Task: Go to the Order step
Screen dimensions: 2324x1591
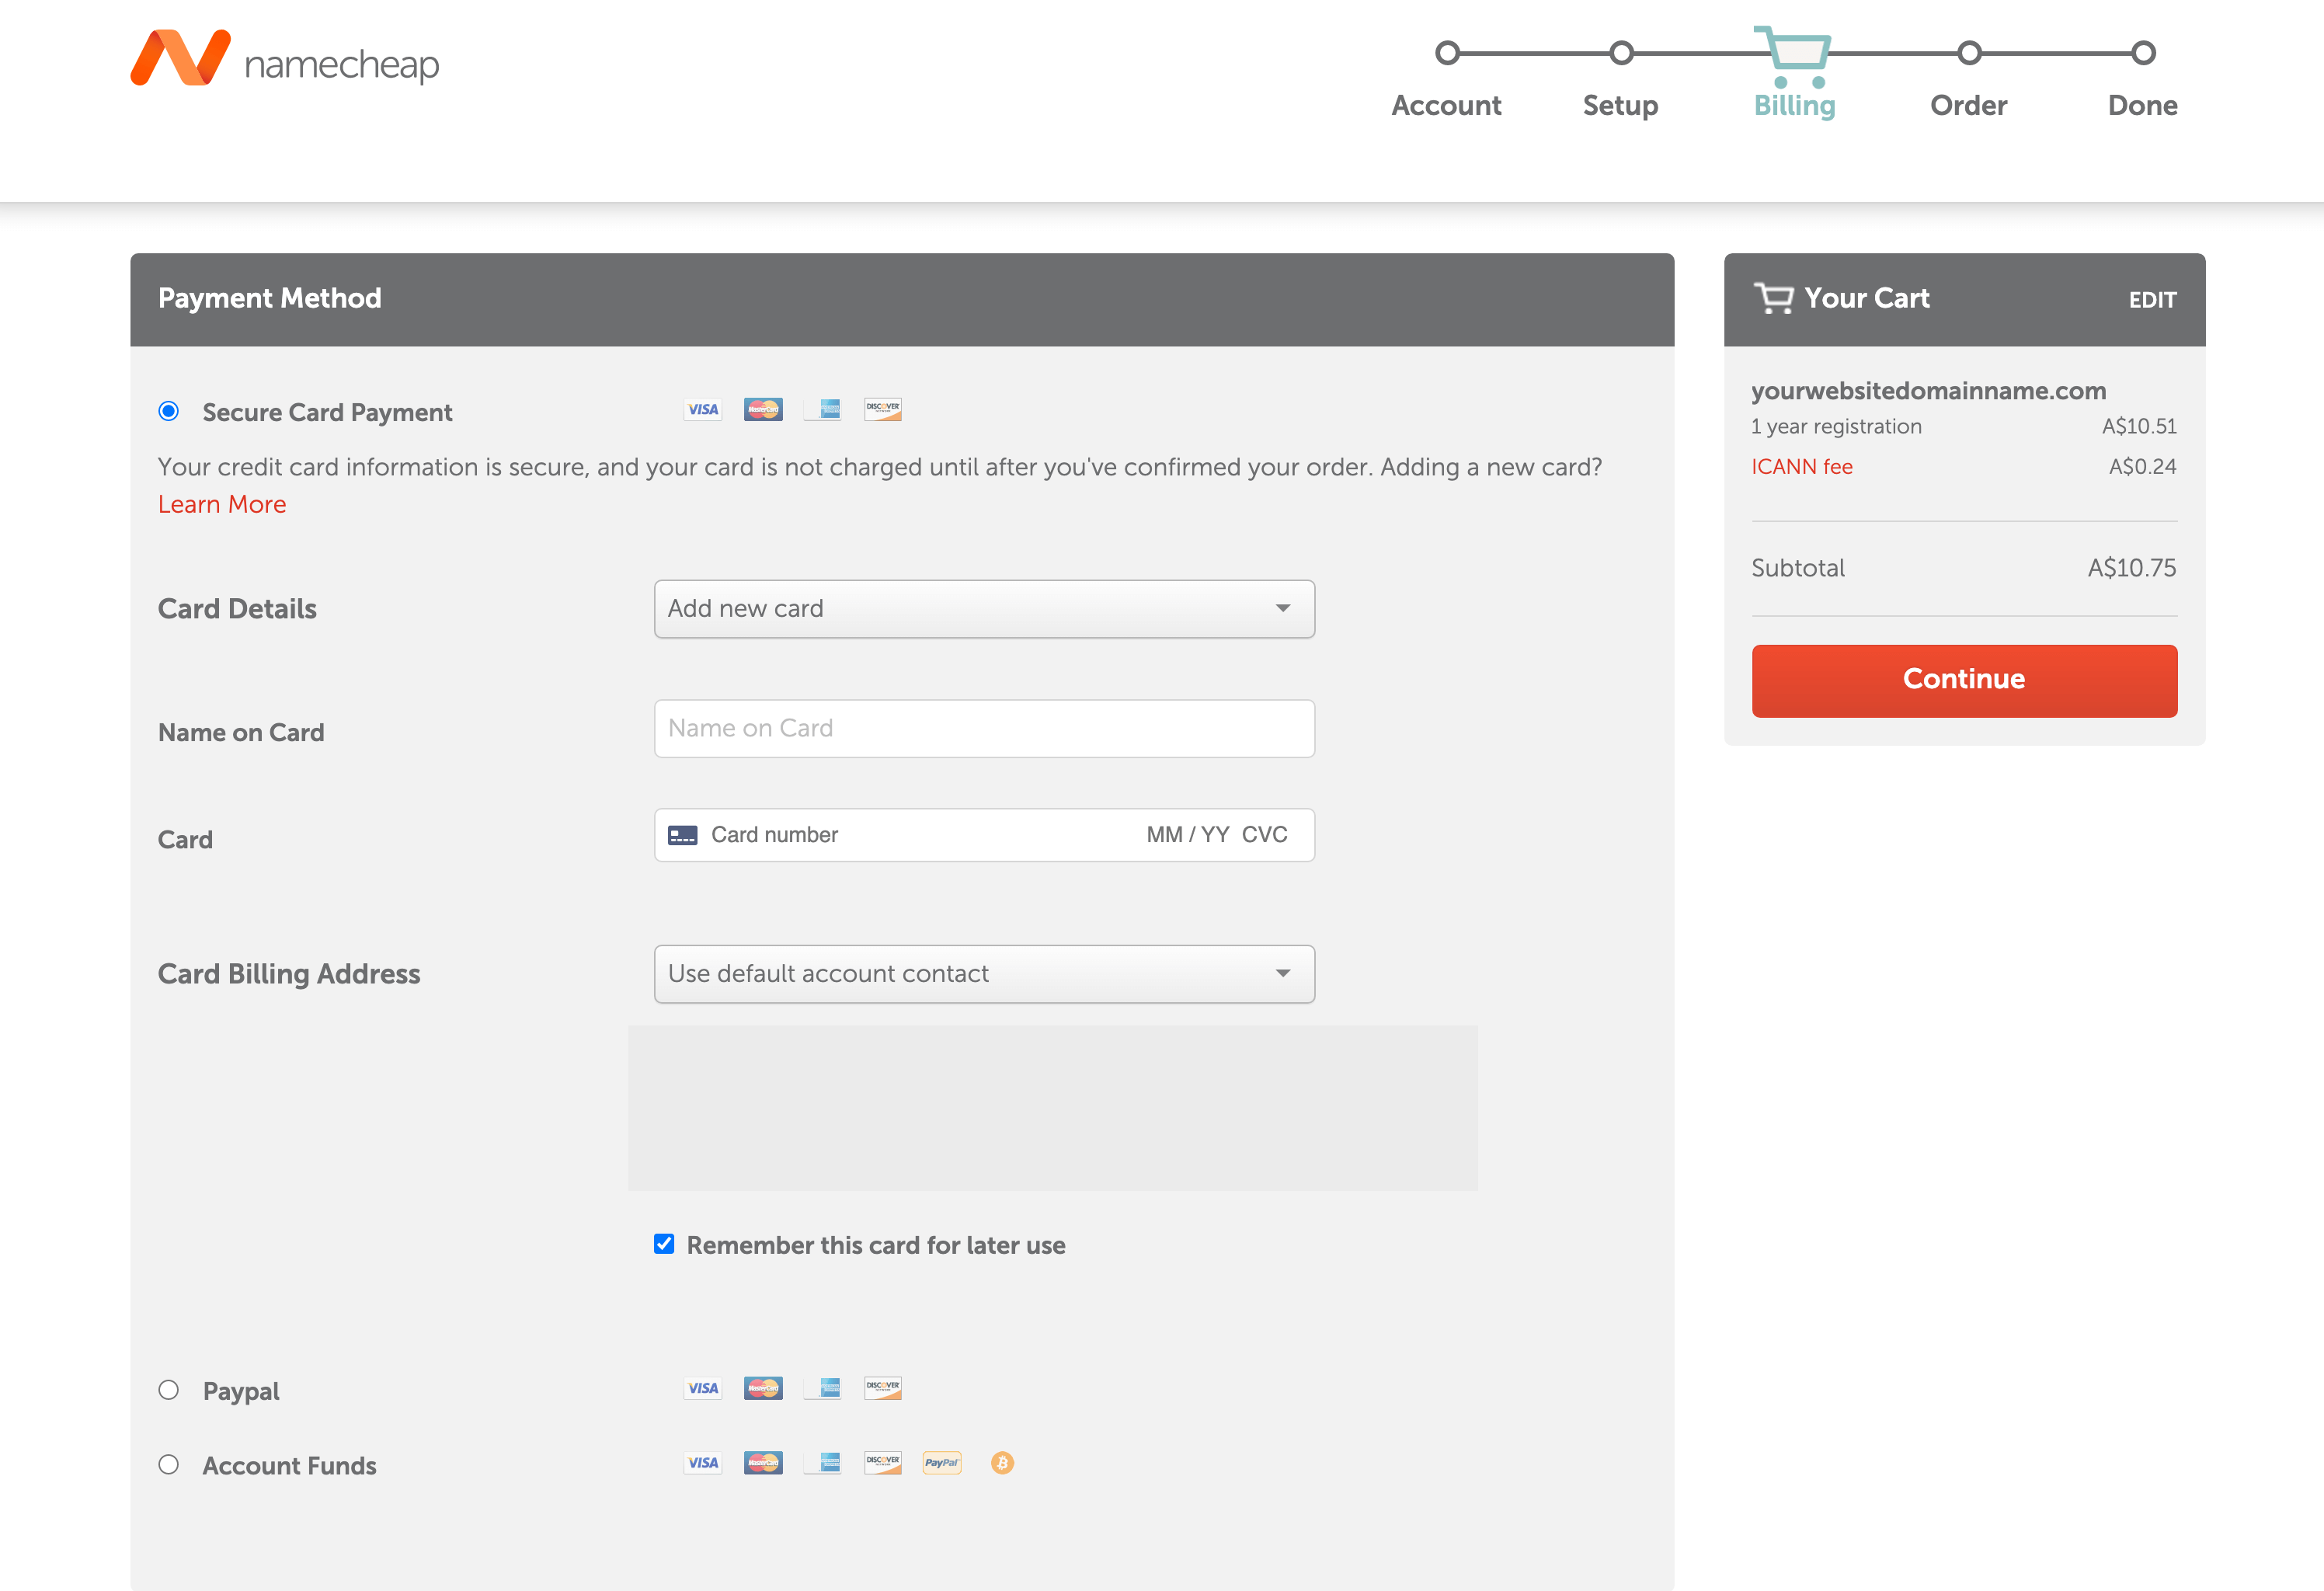Action: pos(1968,106)
